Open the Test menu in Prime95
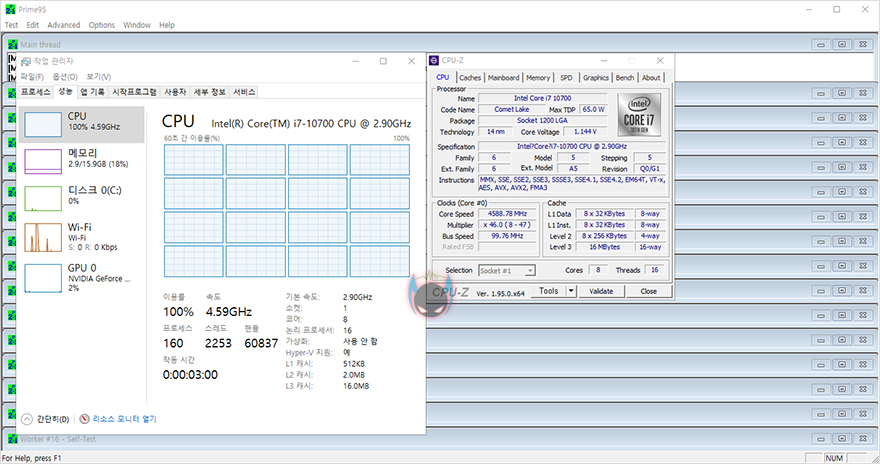 (11, 25)
